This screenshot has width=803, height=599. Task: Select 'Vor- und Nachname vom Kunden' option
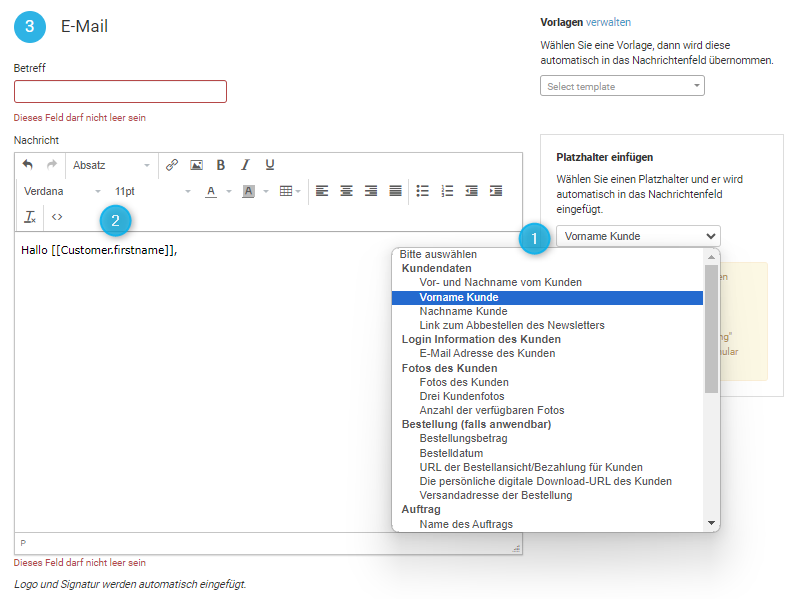click(547, 283)
